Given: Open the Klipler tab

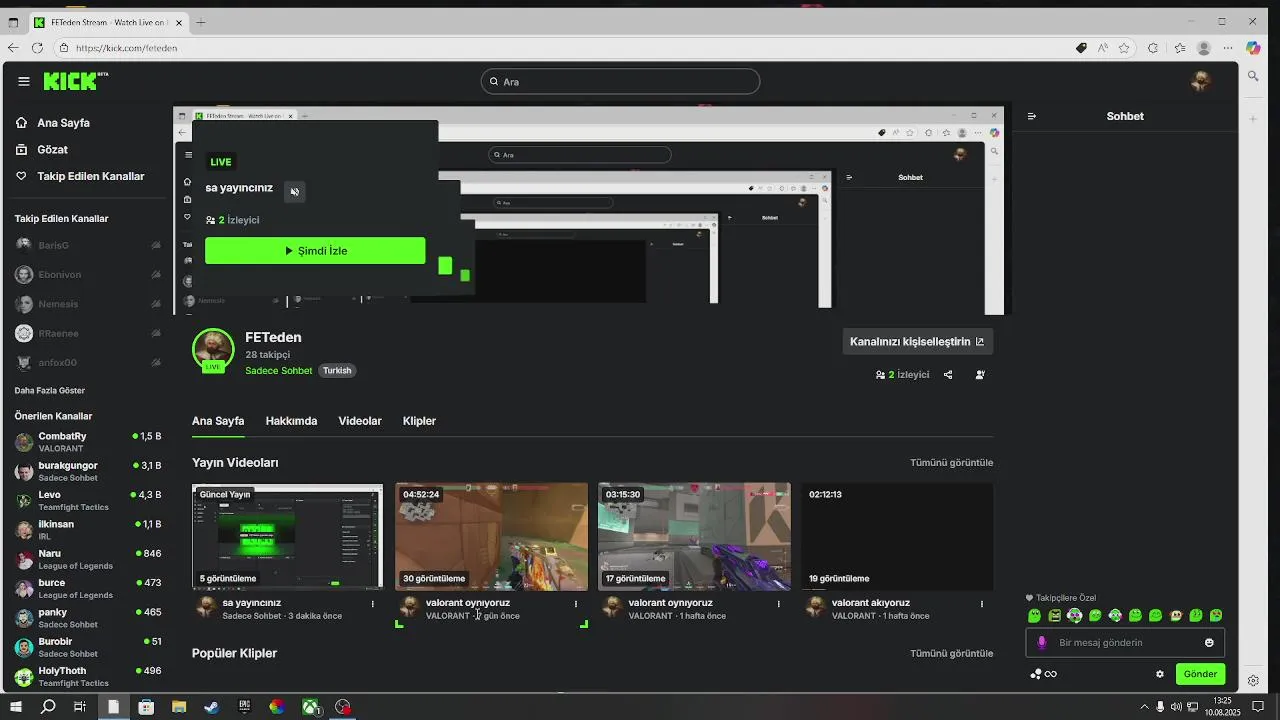Looking at the screenshot, I should coord(419,421).
